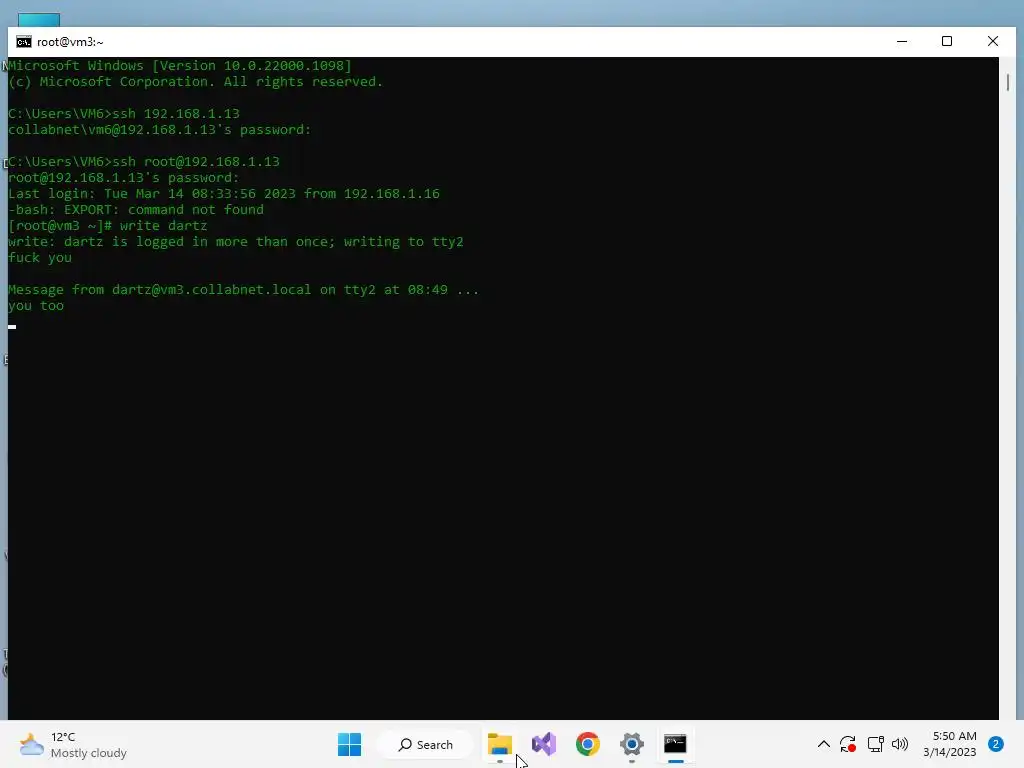Close the root@vm3 terminal window
The image size is (1024, 768).
point(993,41)
